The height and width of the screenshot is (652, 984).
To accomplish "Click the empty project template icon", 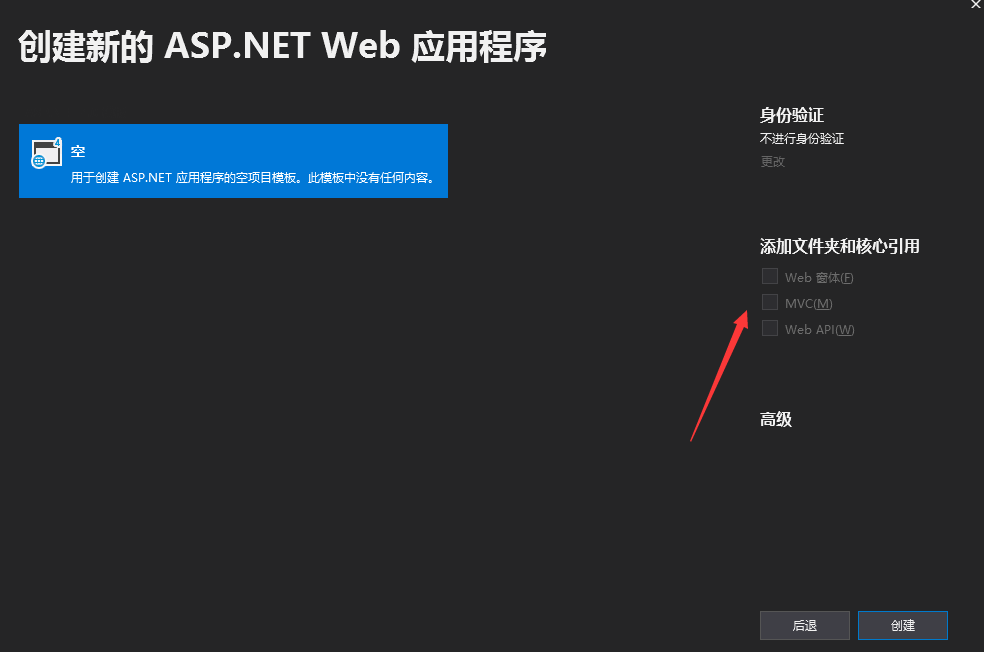I will 46,153.
